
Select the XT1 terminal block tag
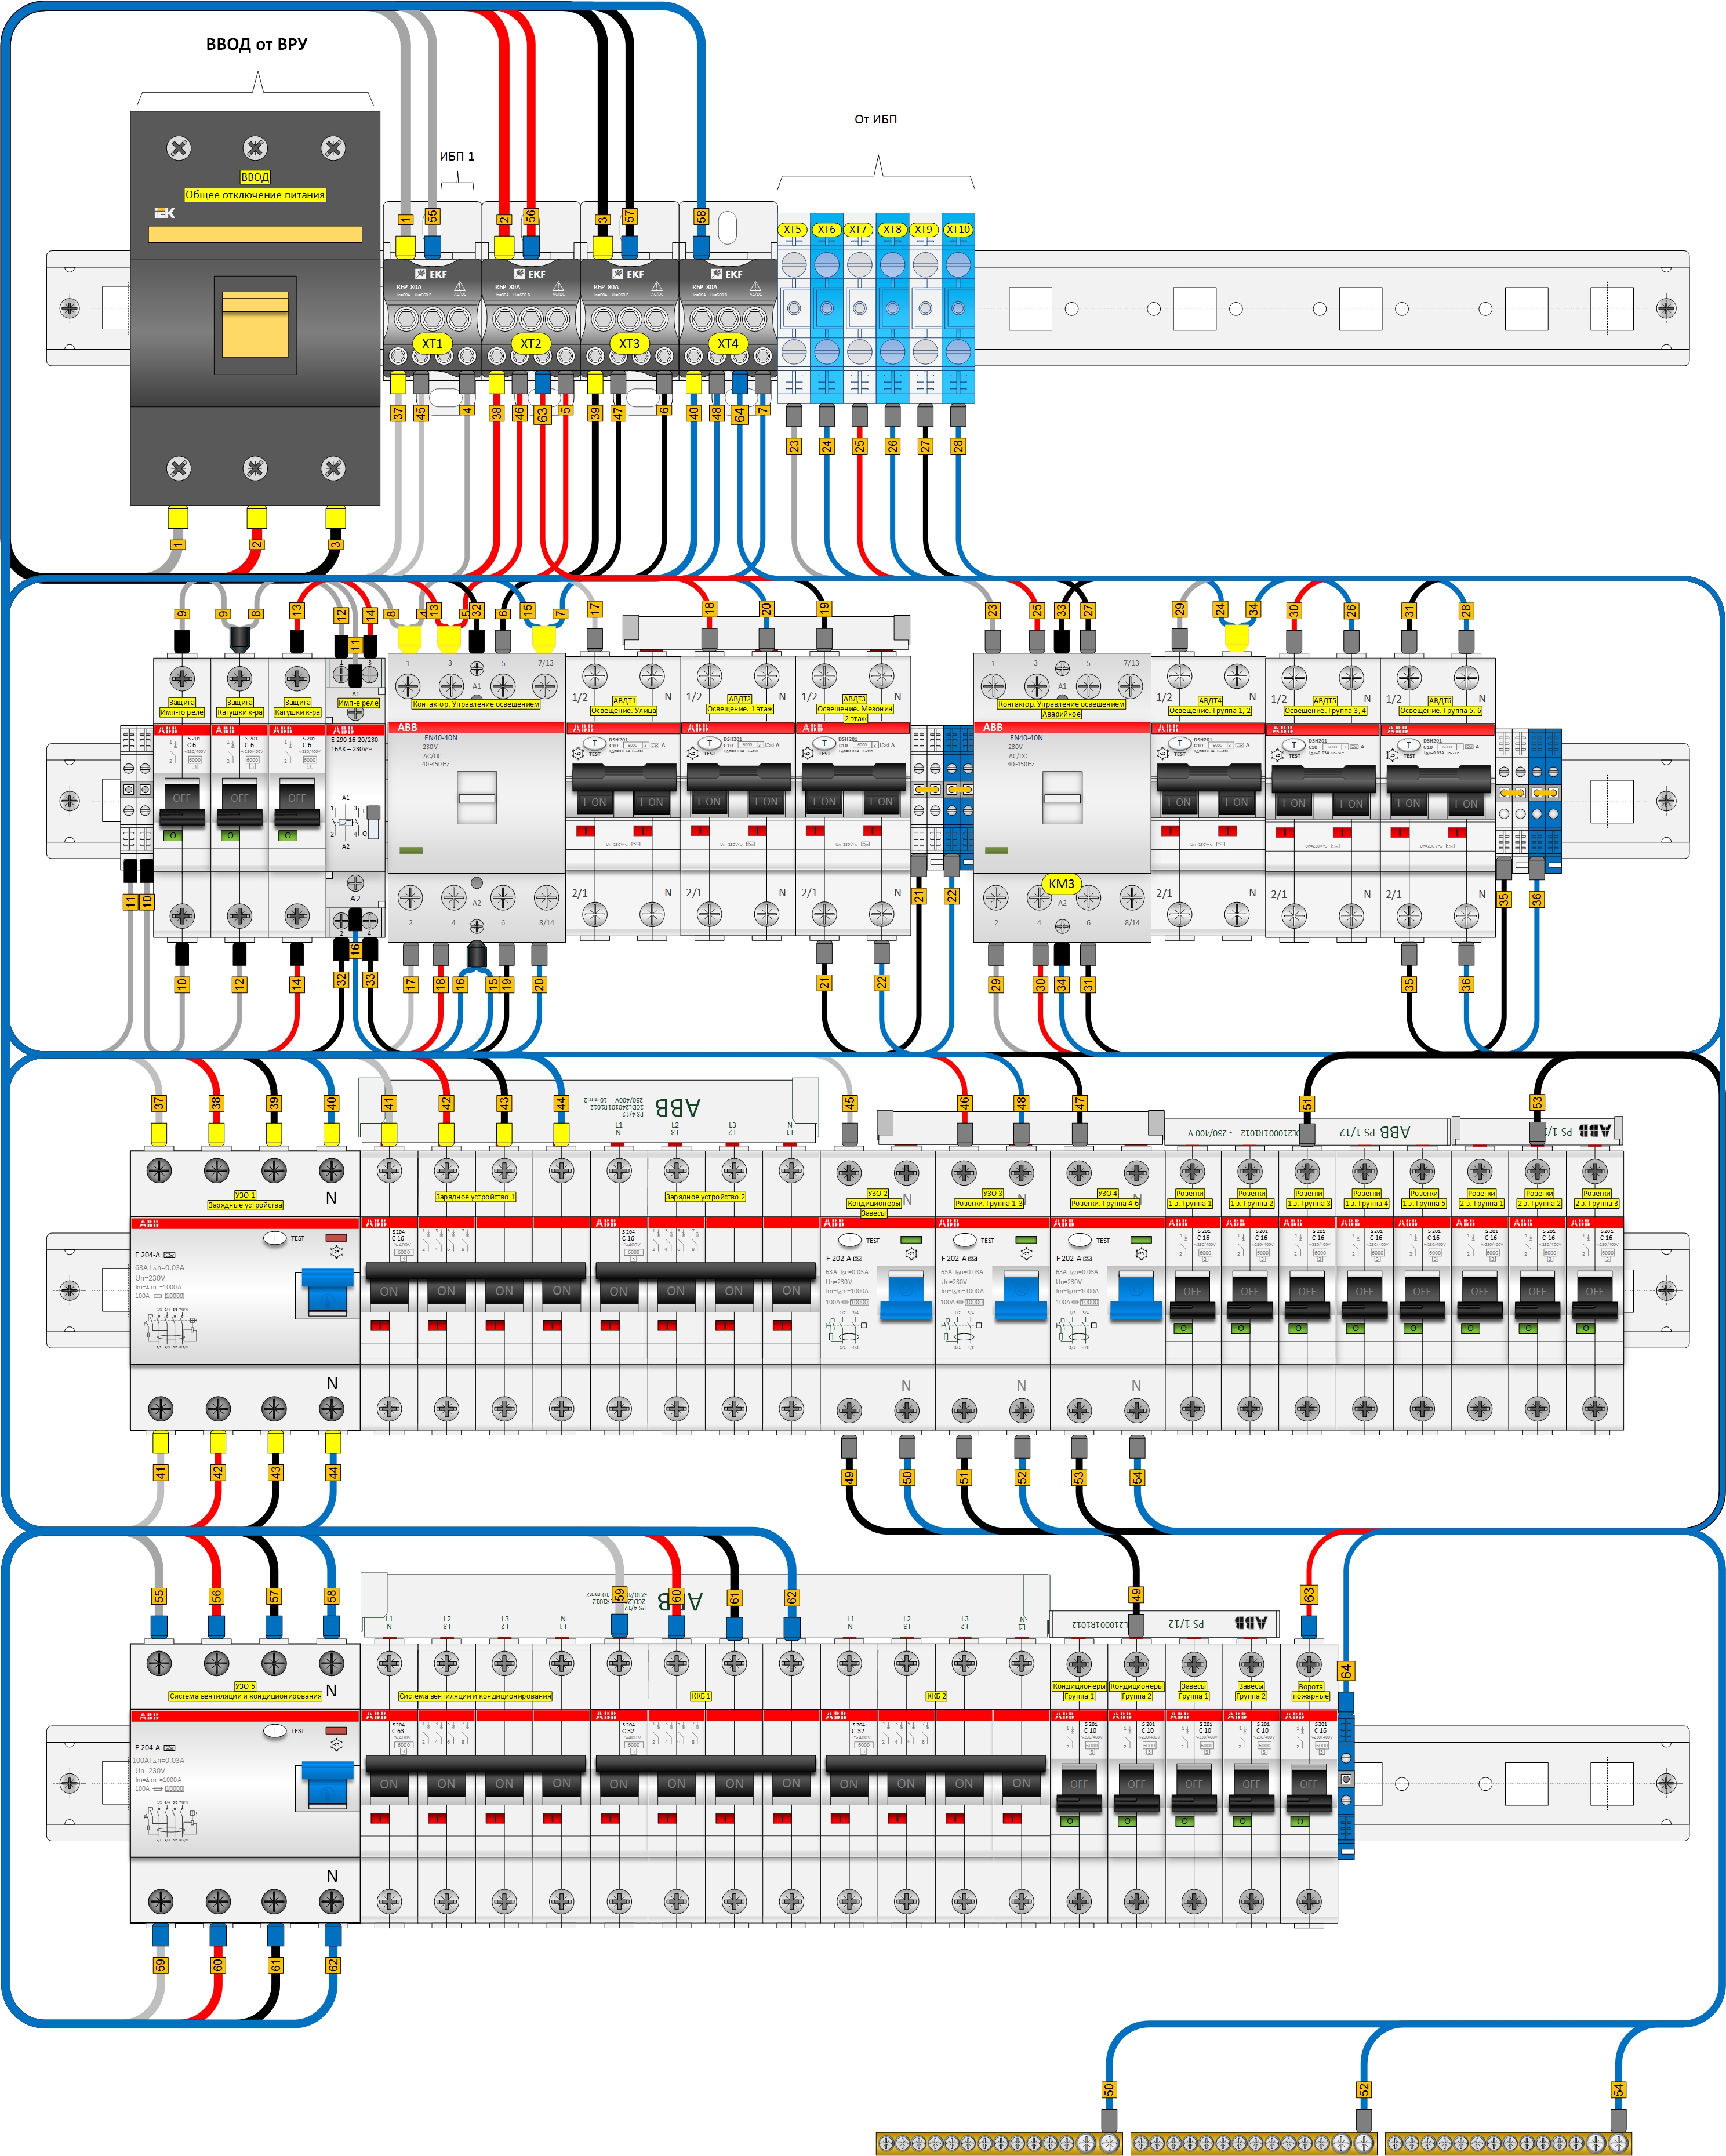coord(432,343)
